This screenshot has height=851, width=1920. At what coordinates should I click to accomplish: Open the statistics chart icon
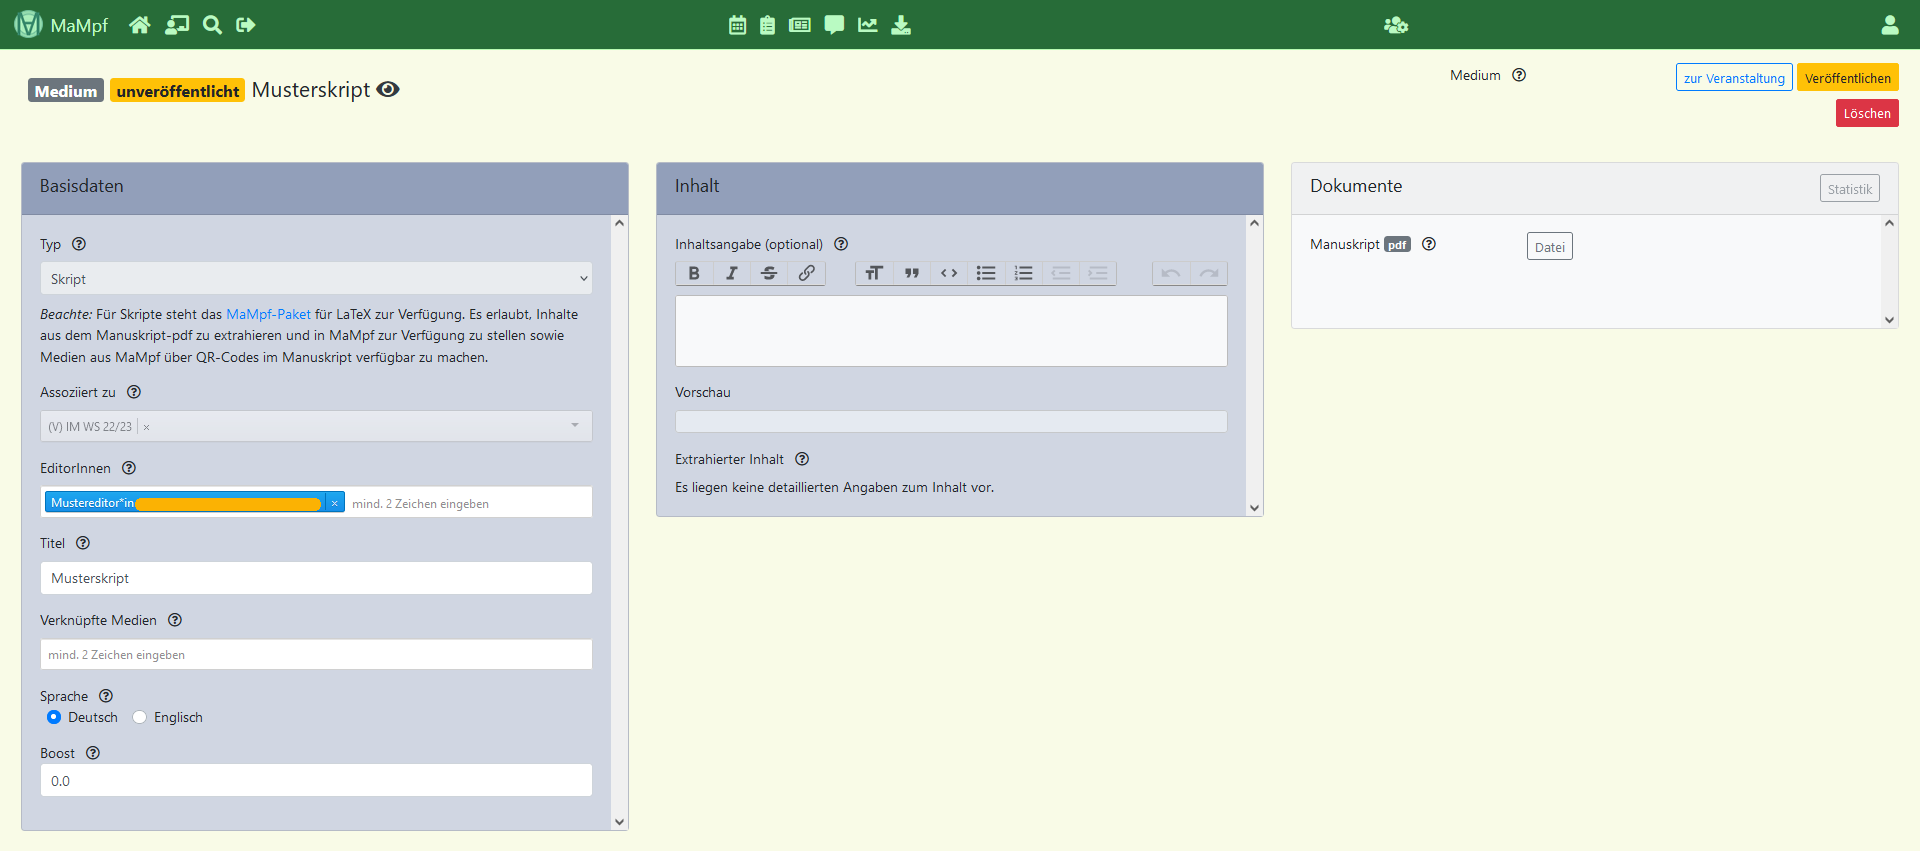pyautogui.click(x=867, y=25)
